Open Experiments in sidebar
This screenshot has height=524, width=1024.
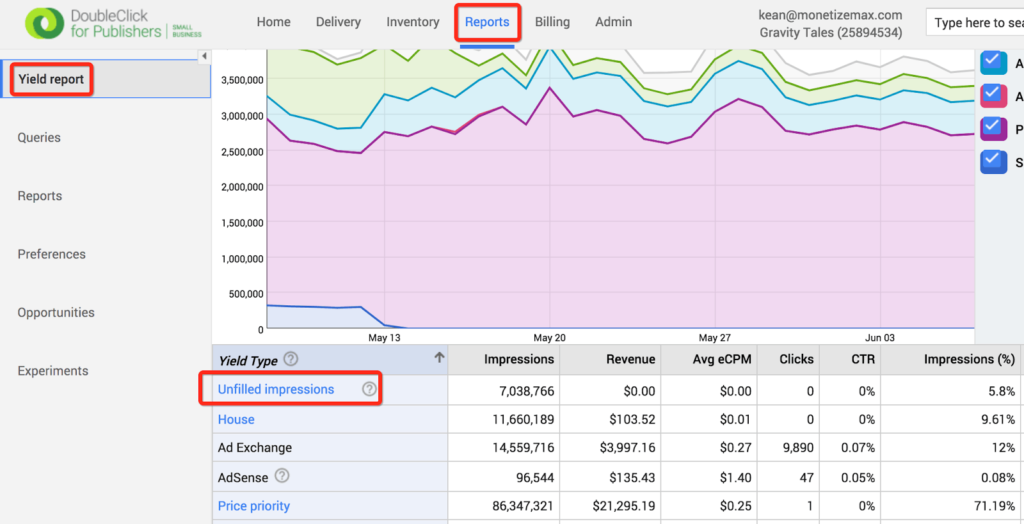click(x=53, y=370)
